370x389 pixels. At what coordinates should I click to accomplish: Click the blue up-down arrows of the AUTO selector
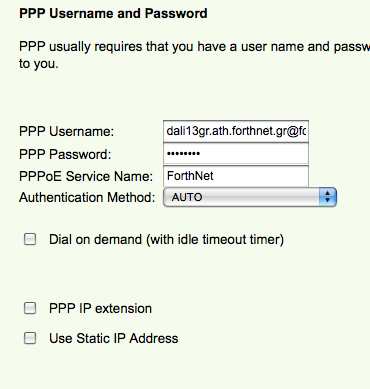coord(328,197)
